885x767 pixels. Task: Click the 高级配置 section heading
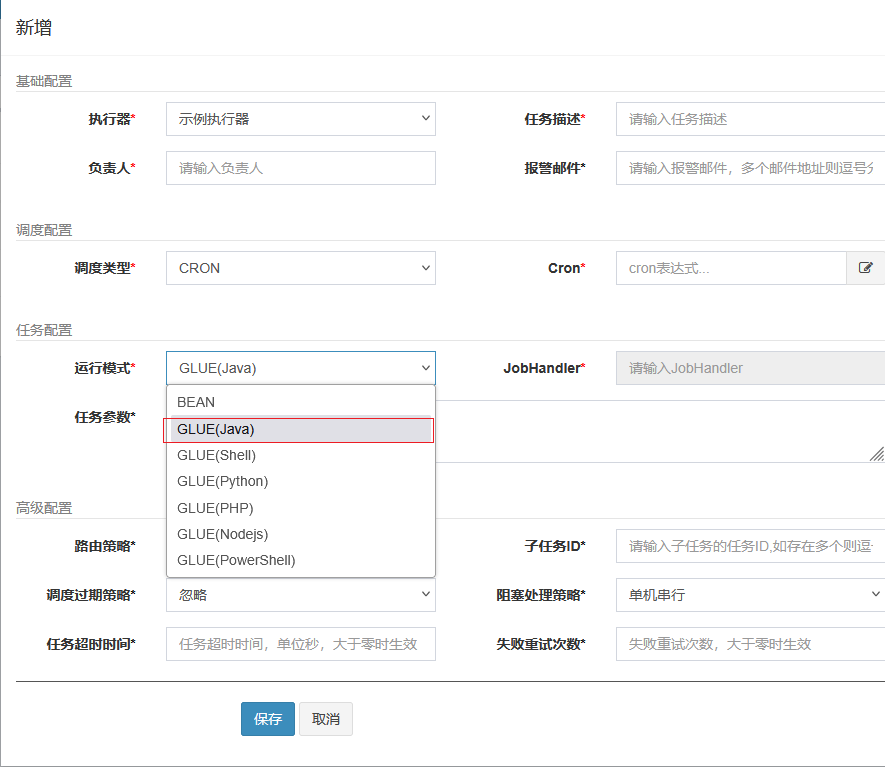point(44,508)
